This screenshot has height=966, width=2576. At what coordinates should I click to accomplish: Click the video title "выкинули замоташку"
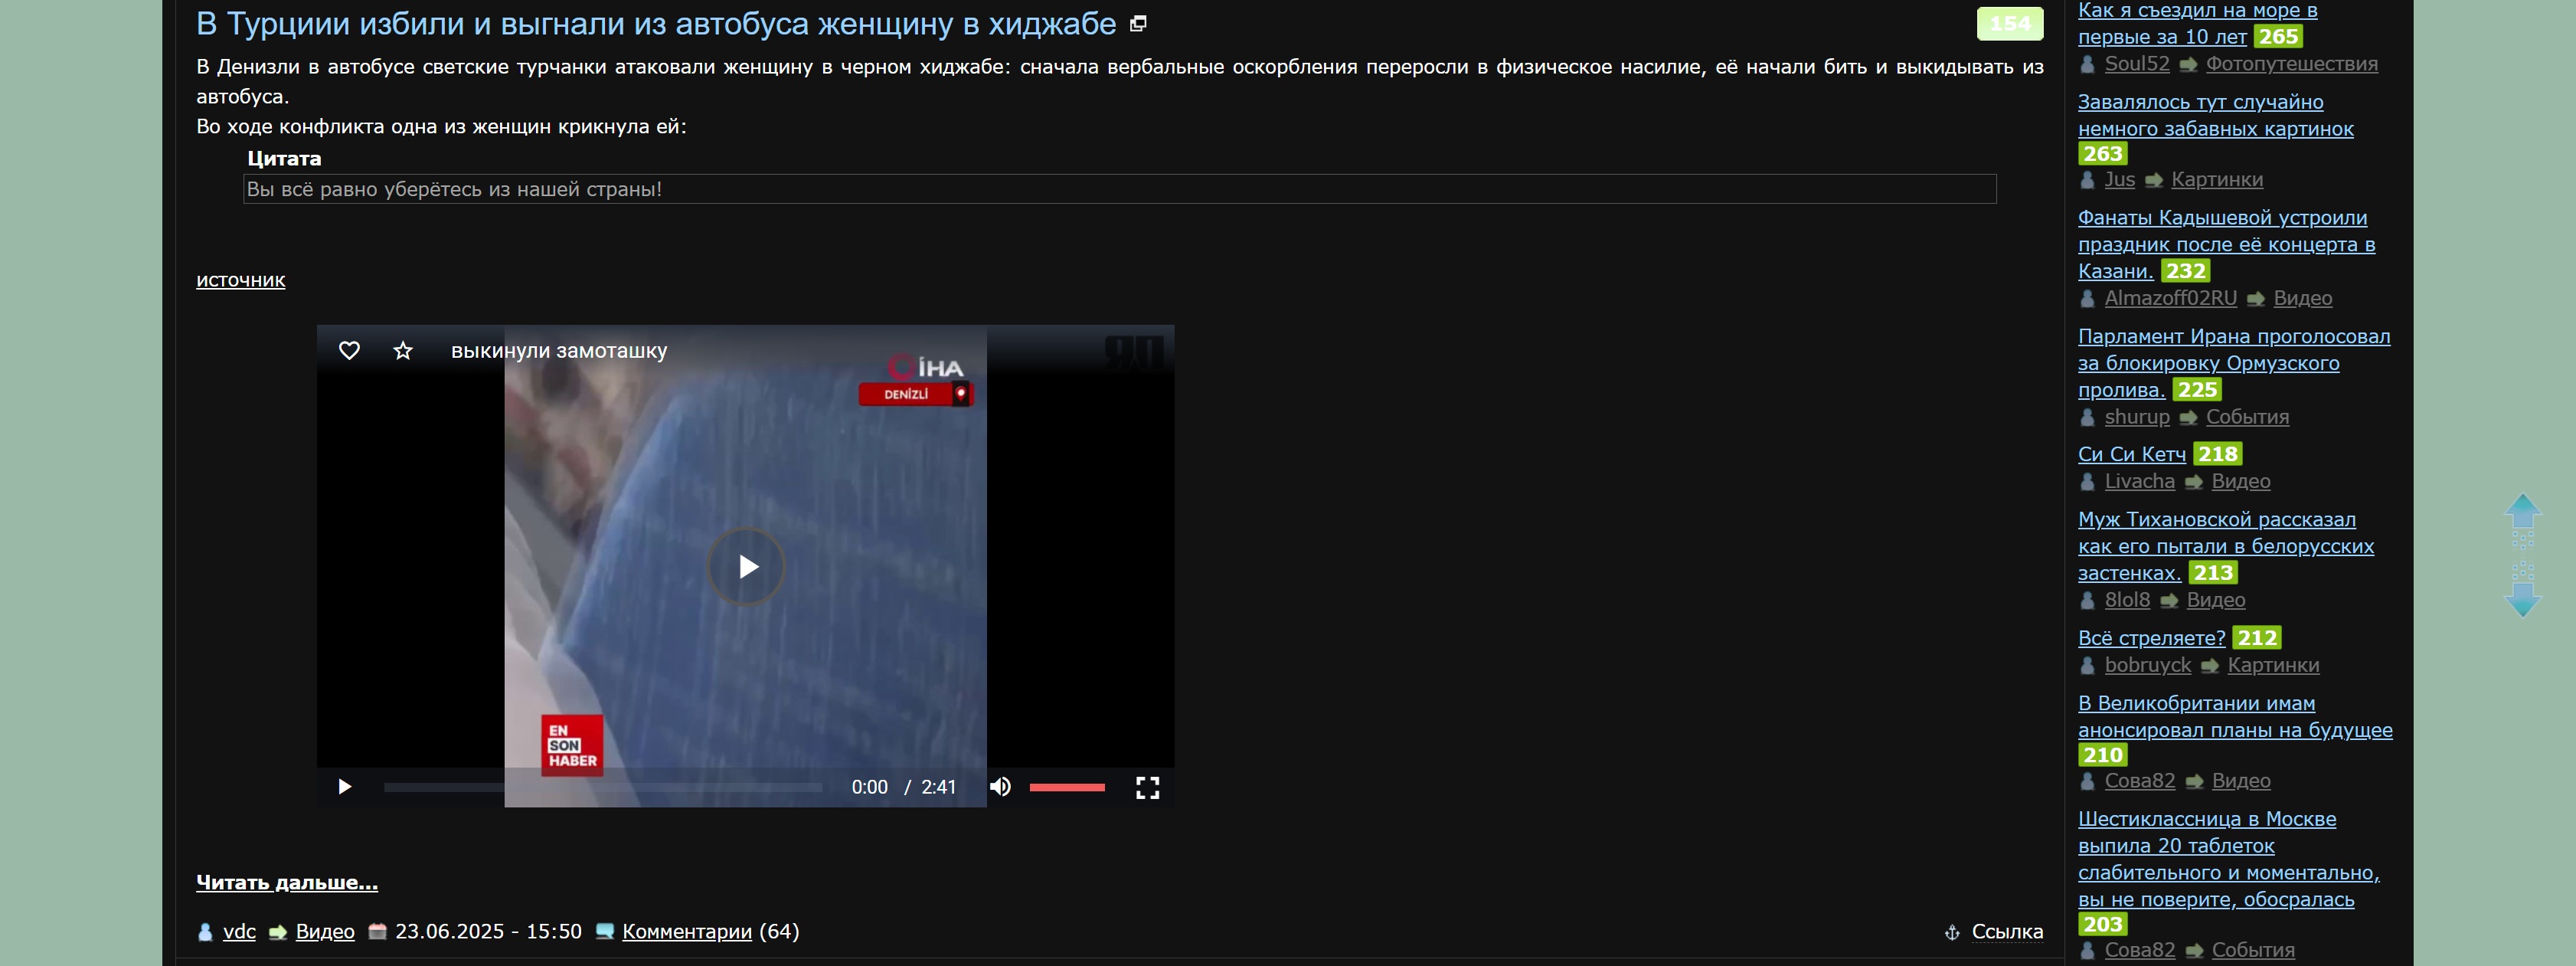click(559, 351)
